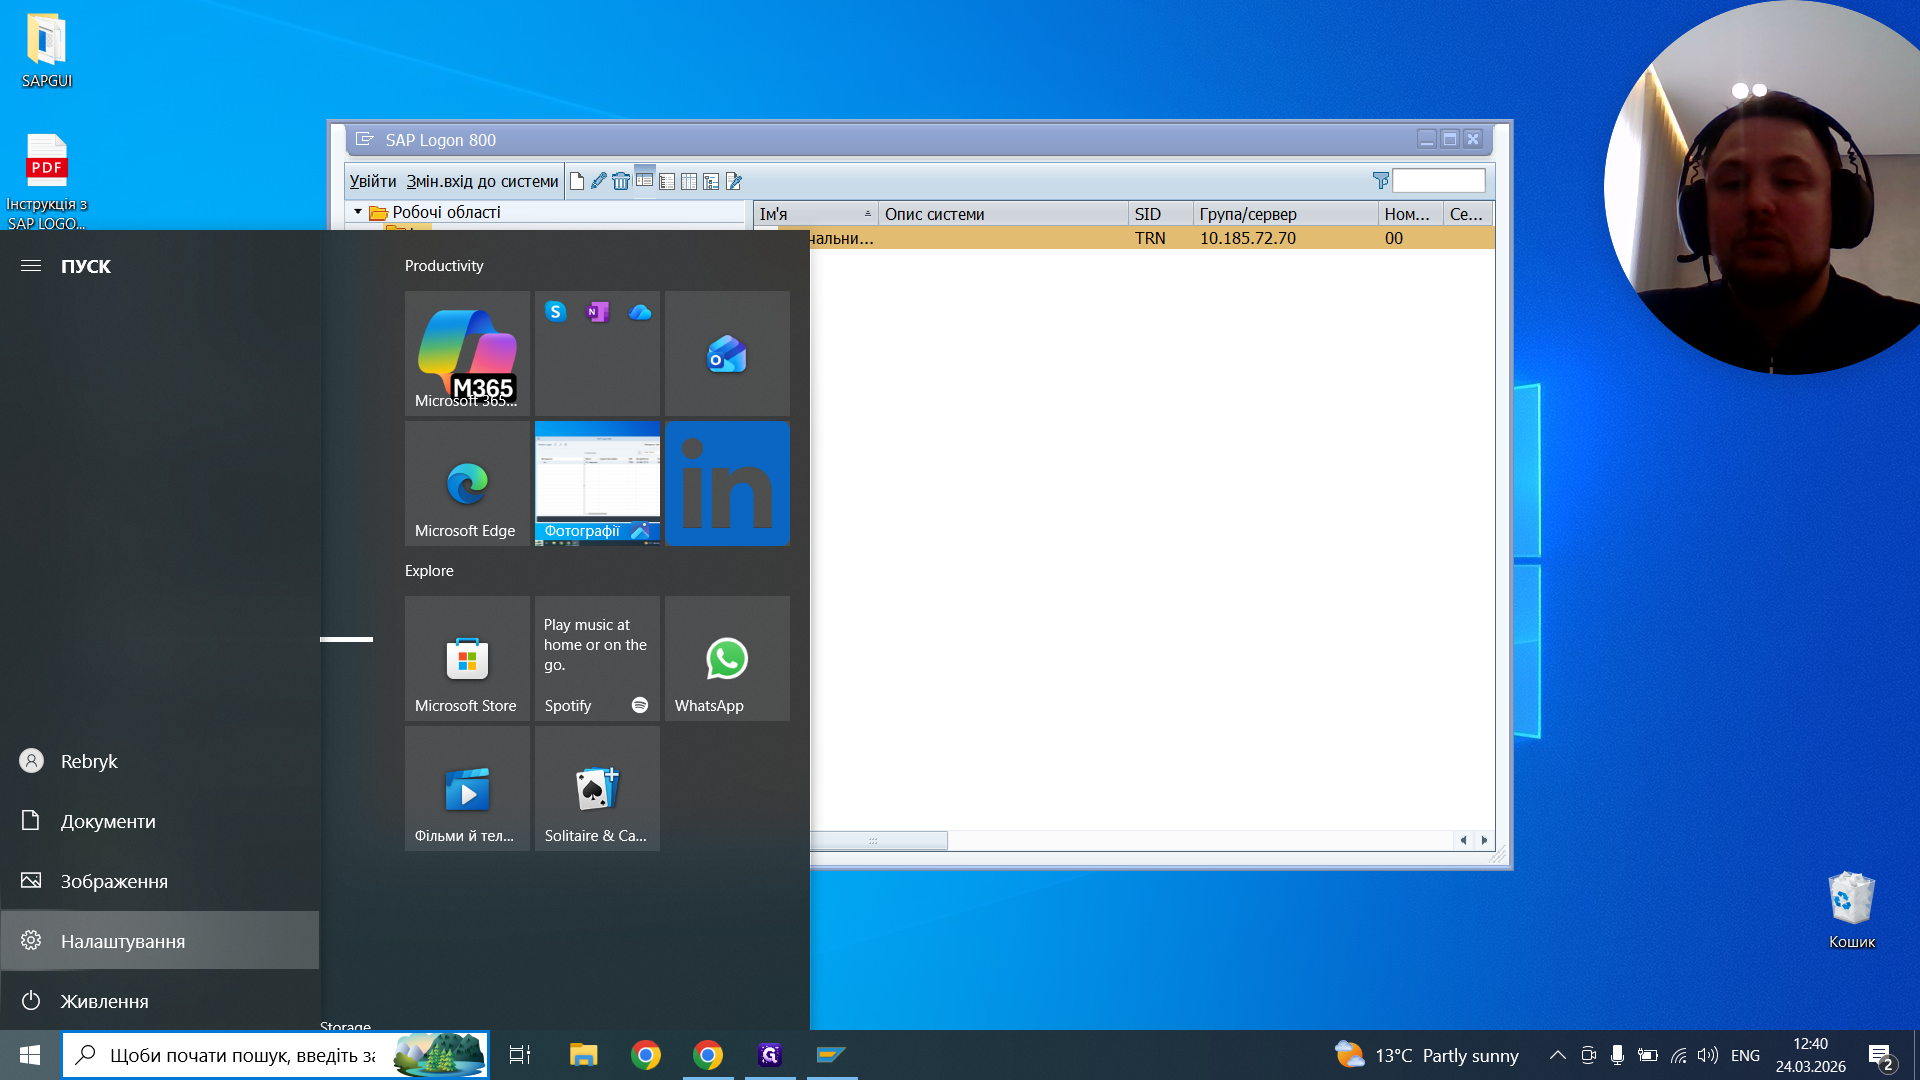
Task: Switch to the tree view icon
Action: pyautogui.click(x=711, y=181)
